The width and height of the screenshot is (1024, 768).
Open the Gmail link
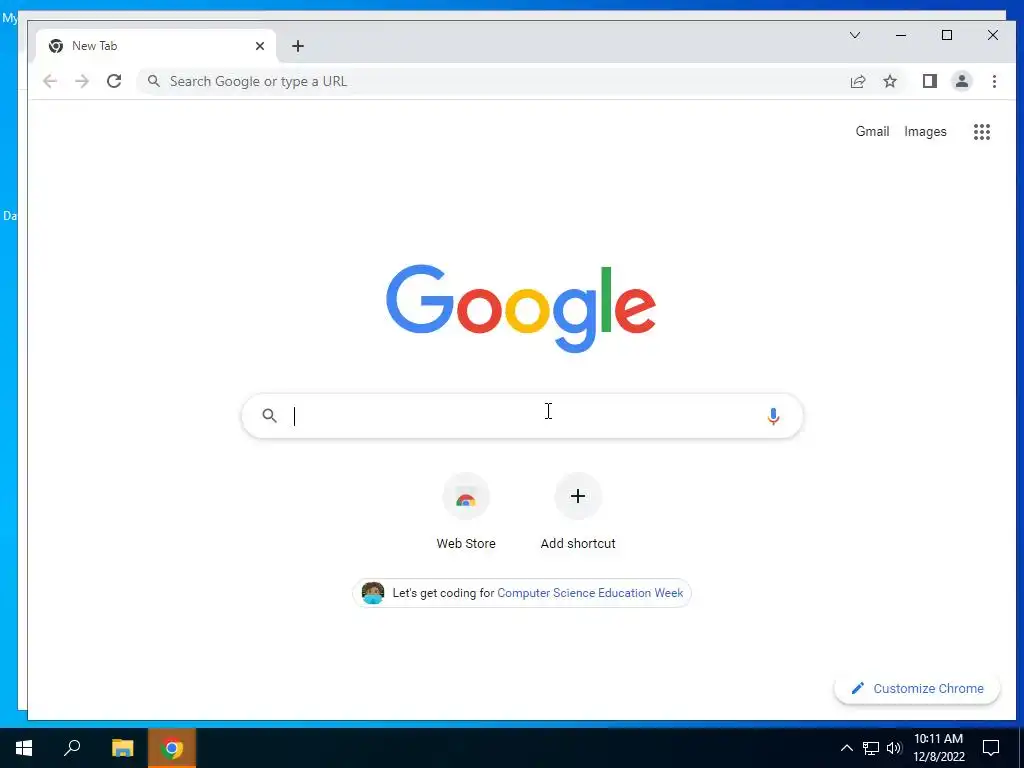tap(872, 131)
